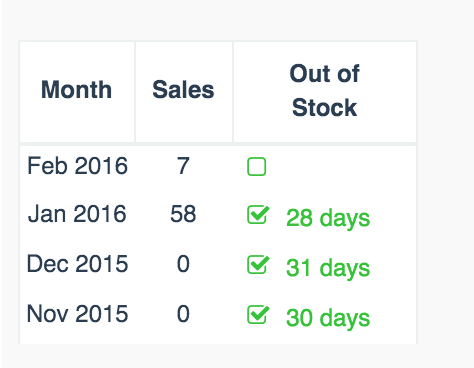The width and height of the screenshot is (474, 368).
Task: Click the Nov 2015 month cell
Action: (77, 314)
